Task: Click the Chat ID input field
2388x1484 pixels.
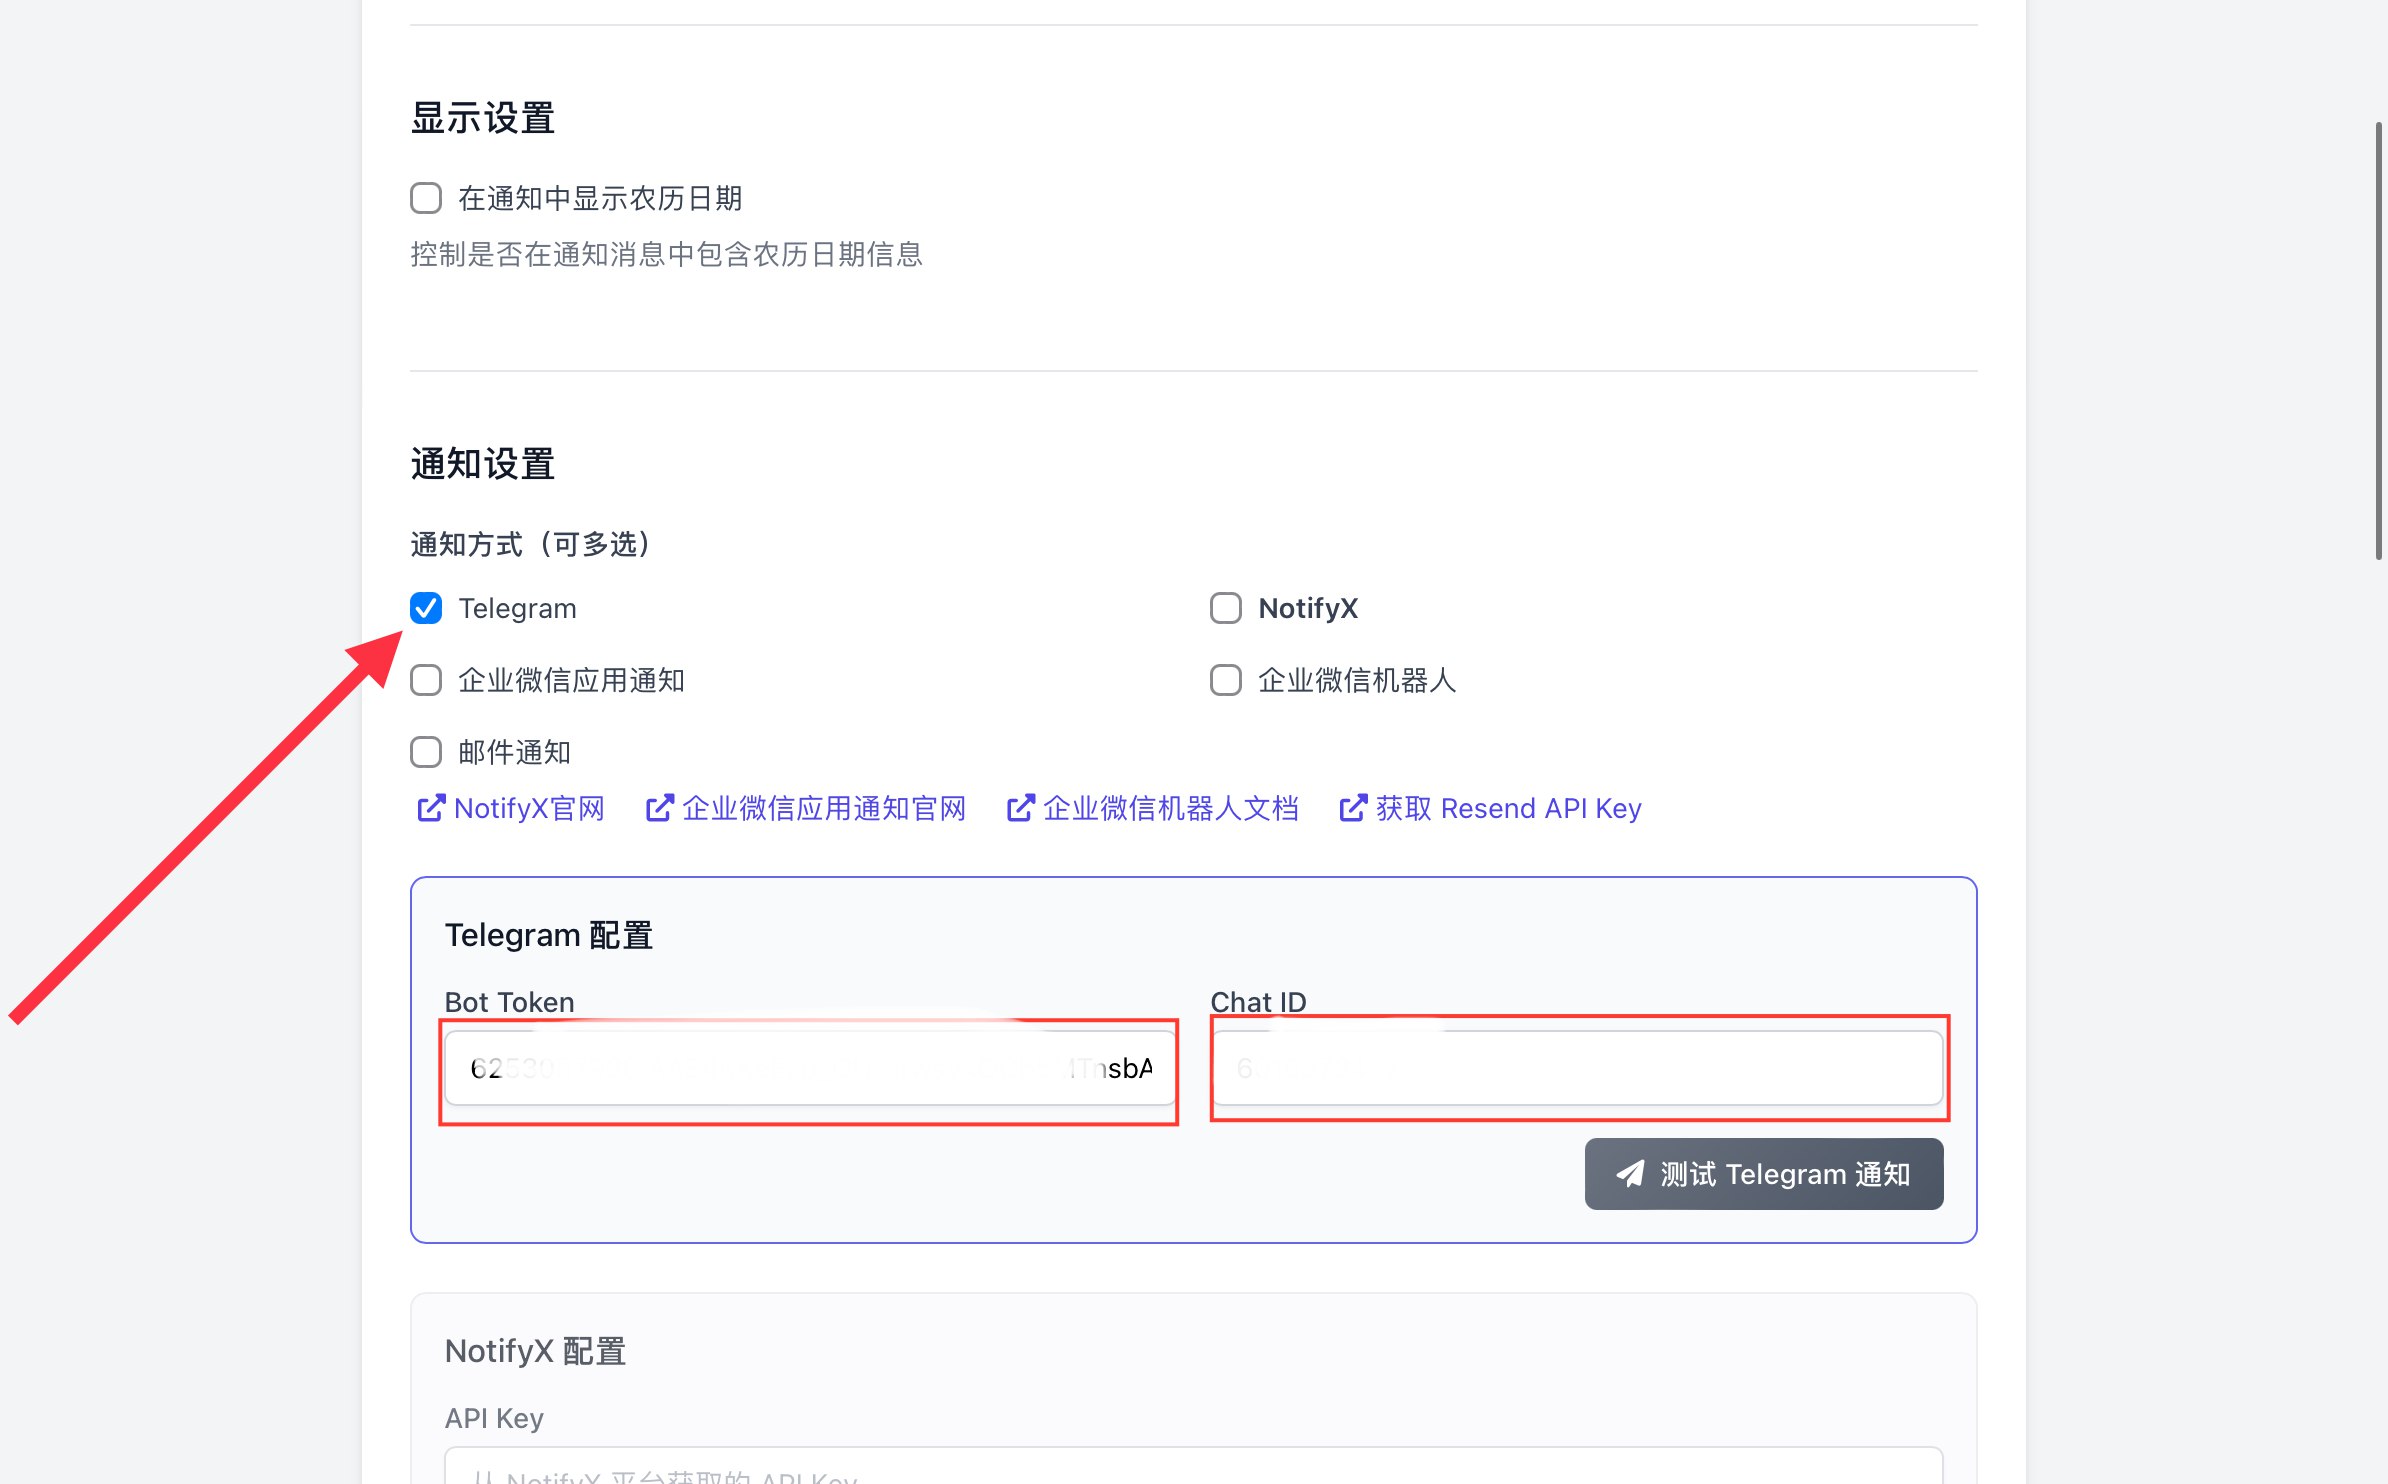Action: [x=1577, y=1068]
